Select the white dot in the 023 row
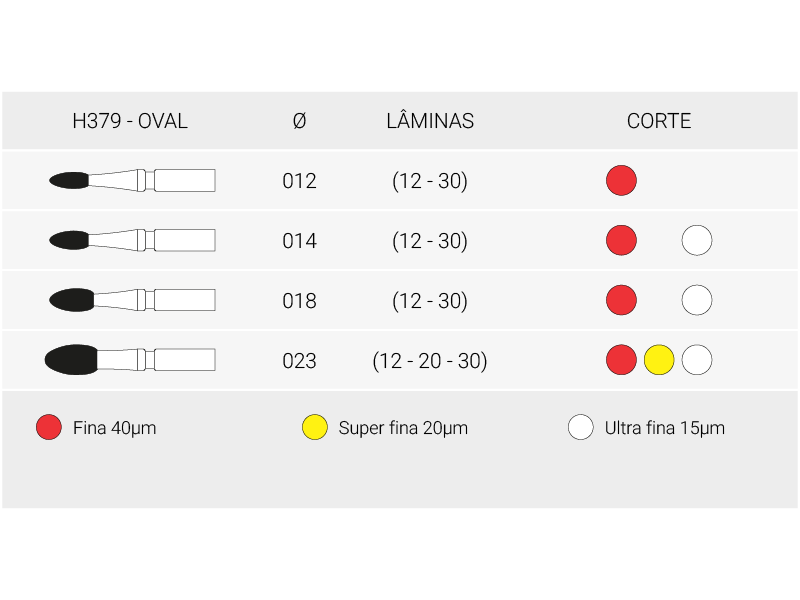800x600 pixels. (x=697, y=360)
